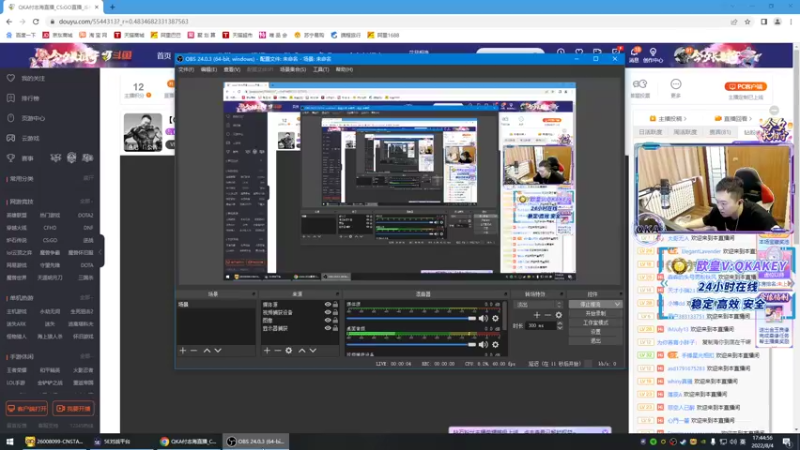Add a scene transition with plus icon
The width and height of the screenshot is (800, 450).
point(537,315)
